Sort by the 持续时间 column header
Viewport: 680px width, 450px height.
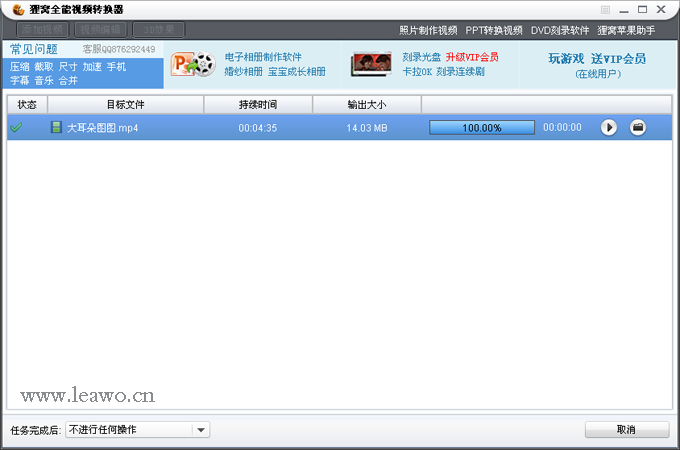coord(258,104)
